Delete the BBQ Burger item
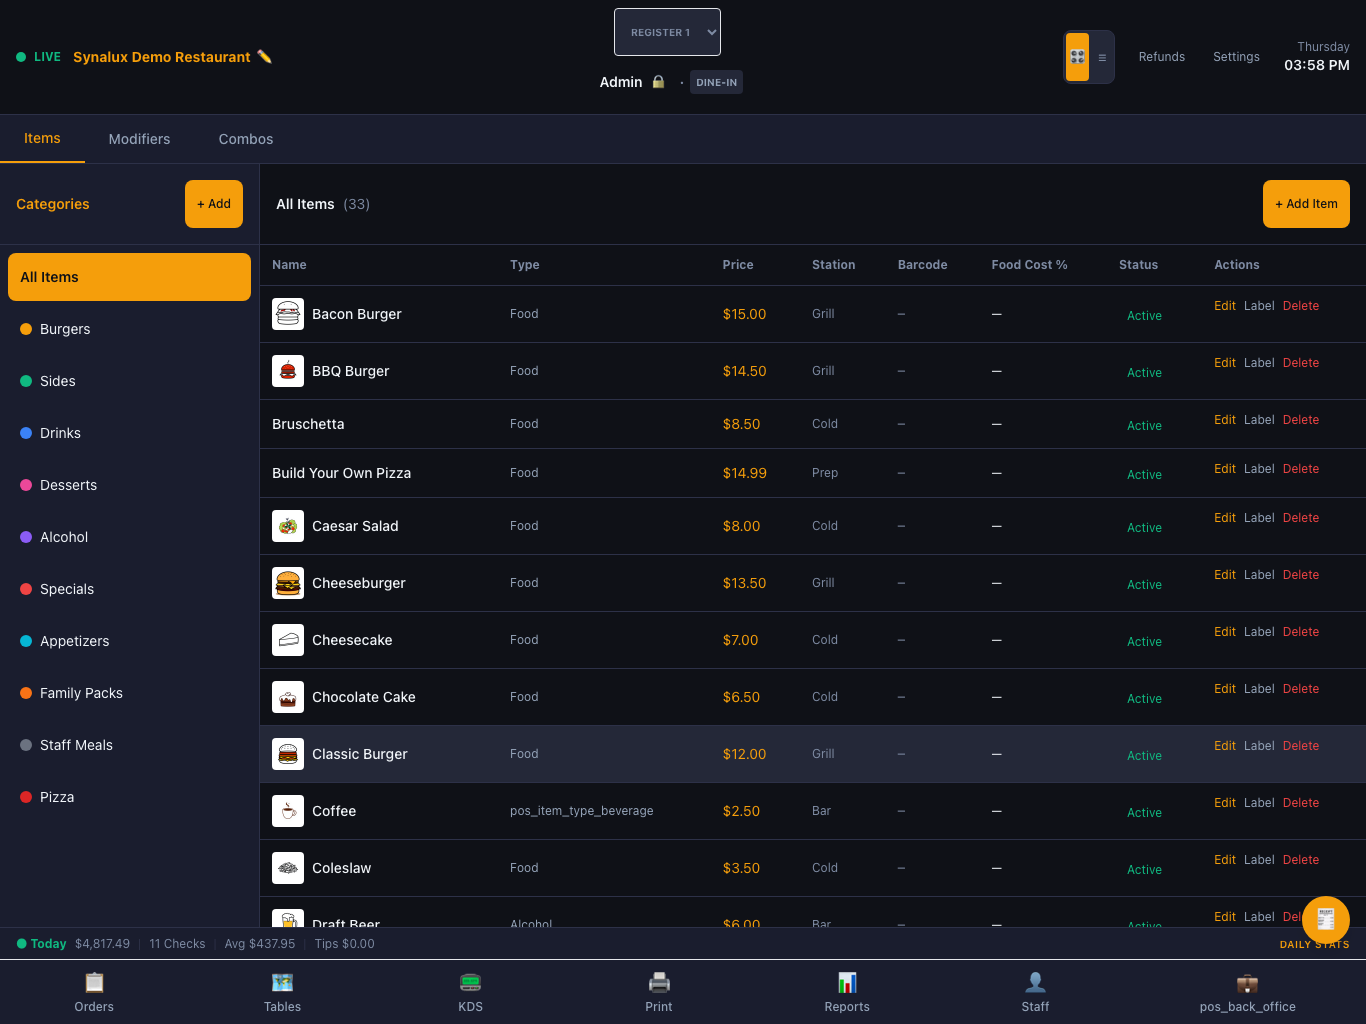This screenshot has height=1024, width=1366. click(1301, 363)
